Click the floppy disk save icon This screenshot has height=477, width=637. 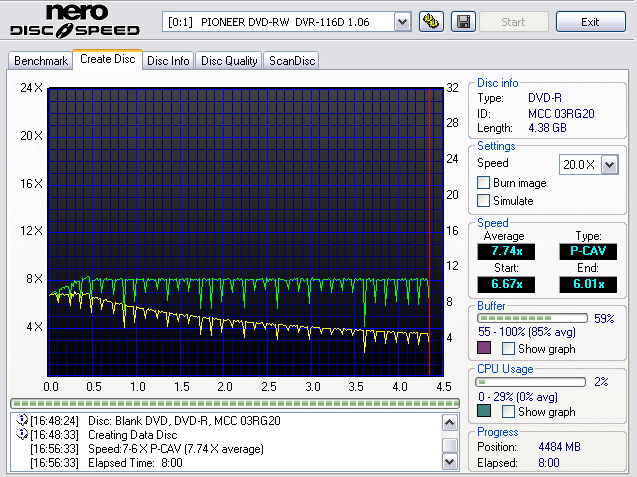pyautogui.click(x=463, y=21)
